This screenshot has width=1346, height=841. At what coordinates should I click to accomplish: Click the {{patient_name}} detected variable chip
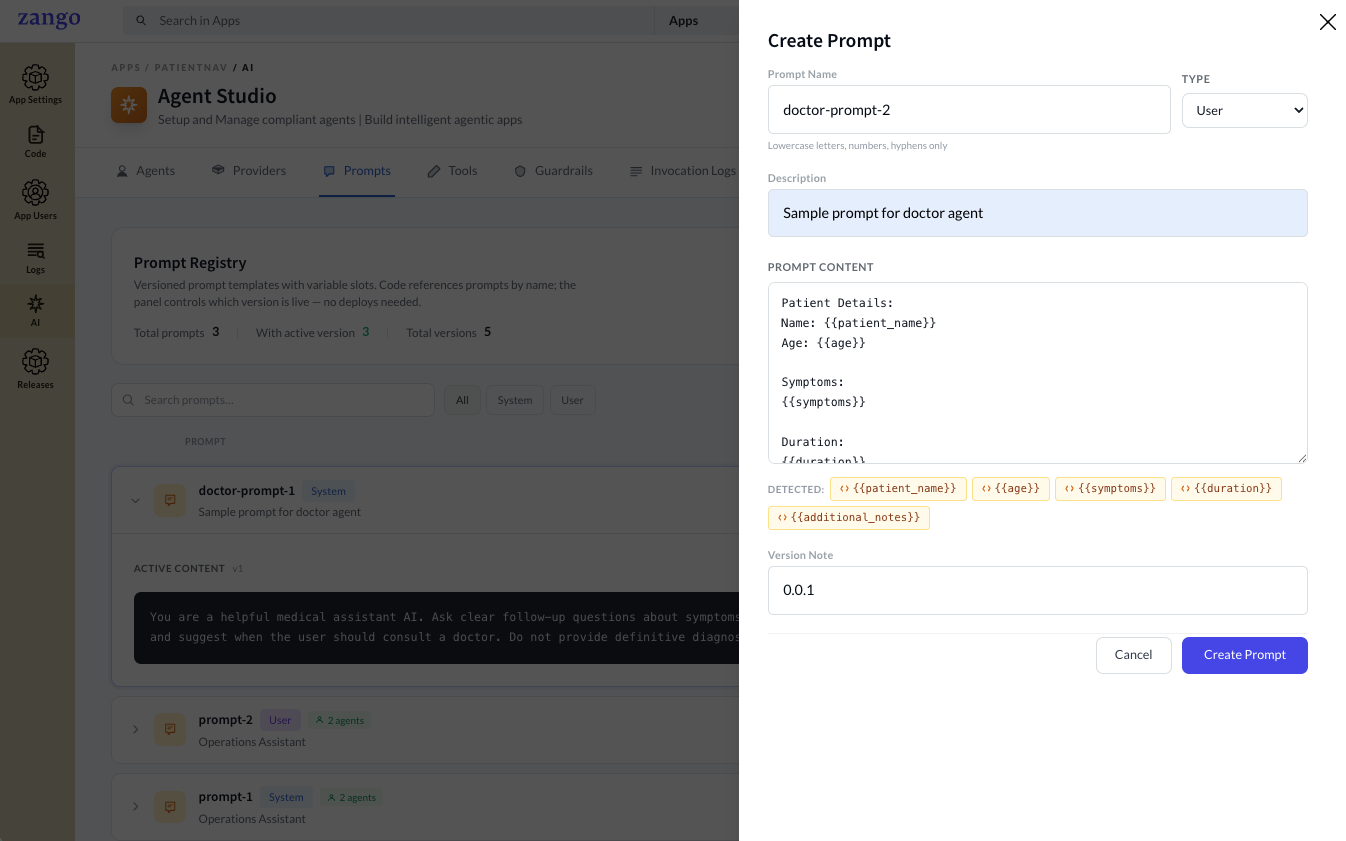(898, 489)
